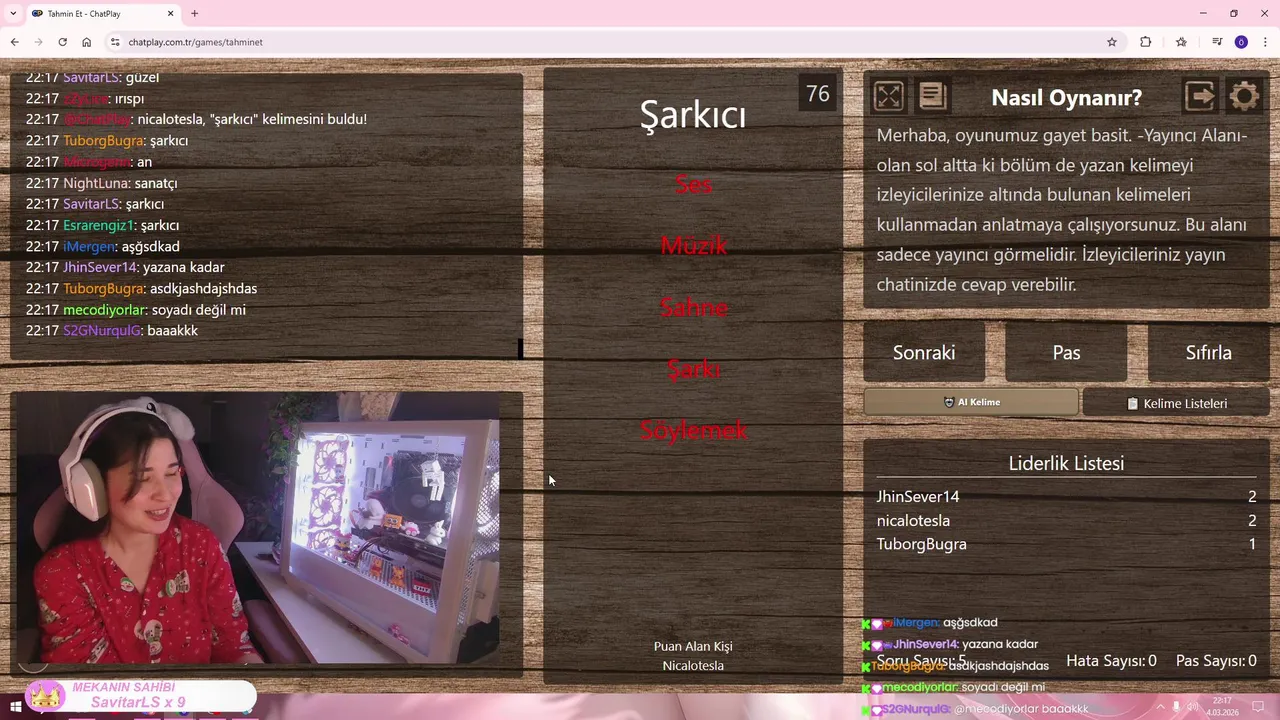Go back in browser history
The image size is (1280, 720).
pos(14,42)
